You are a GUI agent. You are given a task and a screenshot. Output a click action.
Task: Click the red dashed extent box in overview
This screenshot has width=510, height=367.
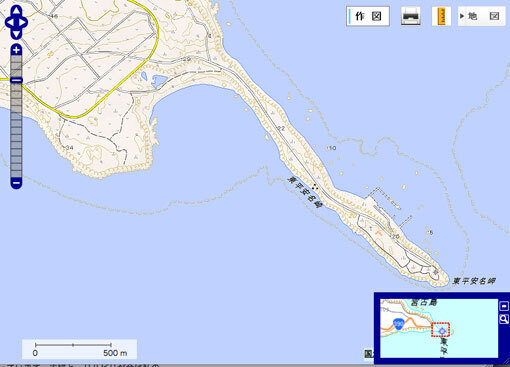click(x=441, y=329)
